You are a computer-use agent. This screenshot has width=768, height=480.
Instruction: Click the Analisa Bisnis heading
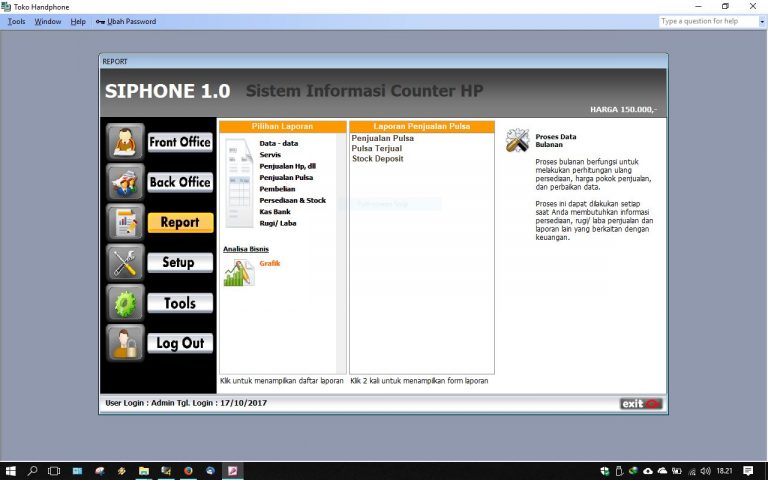[x=246, y=249]
